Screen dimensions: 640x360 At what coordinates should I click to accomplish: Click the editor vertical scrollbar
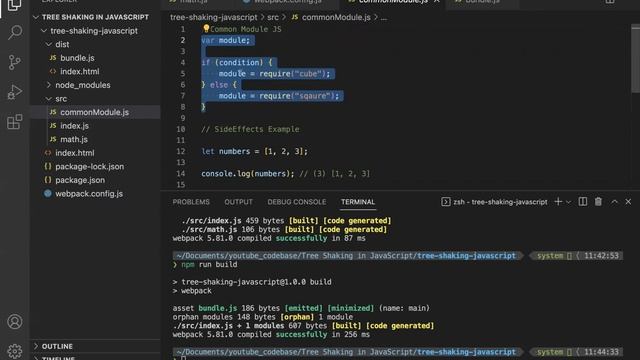pyautogui.click(x=635, y=58)
